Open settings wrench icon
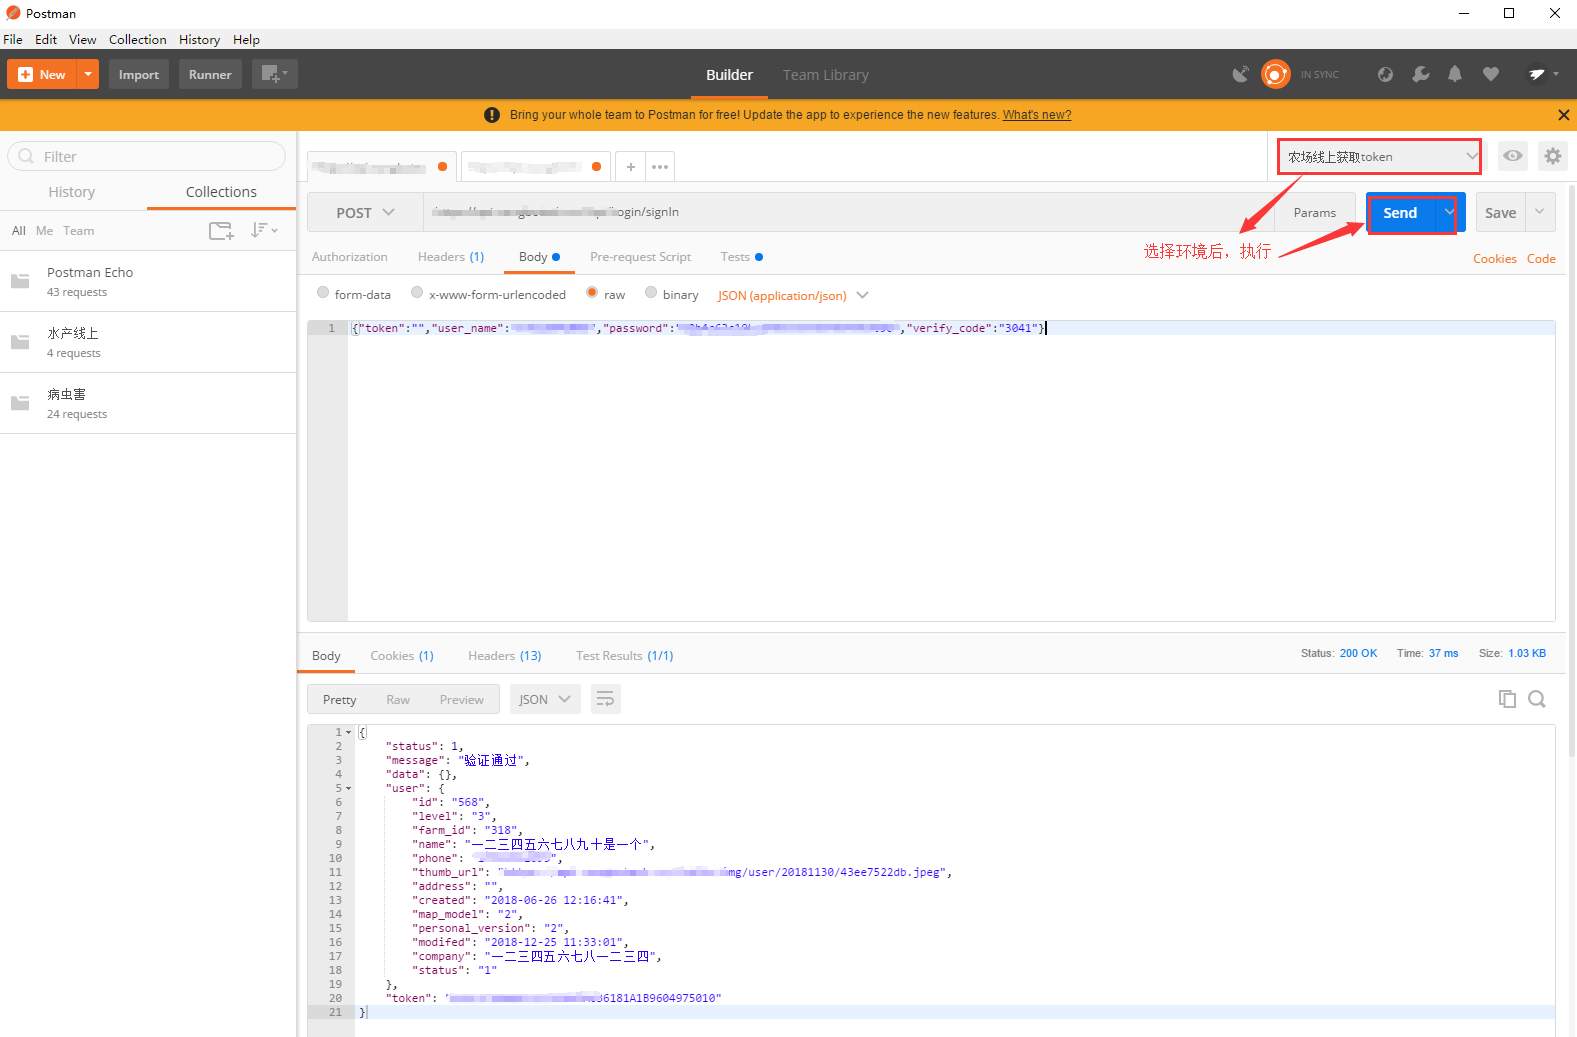1577x1037 pixels. (x=1421, y=74)
